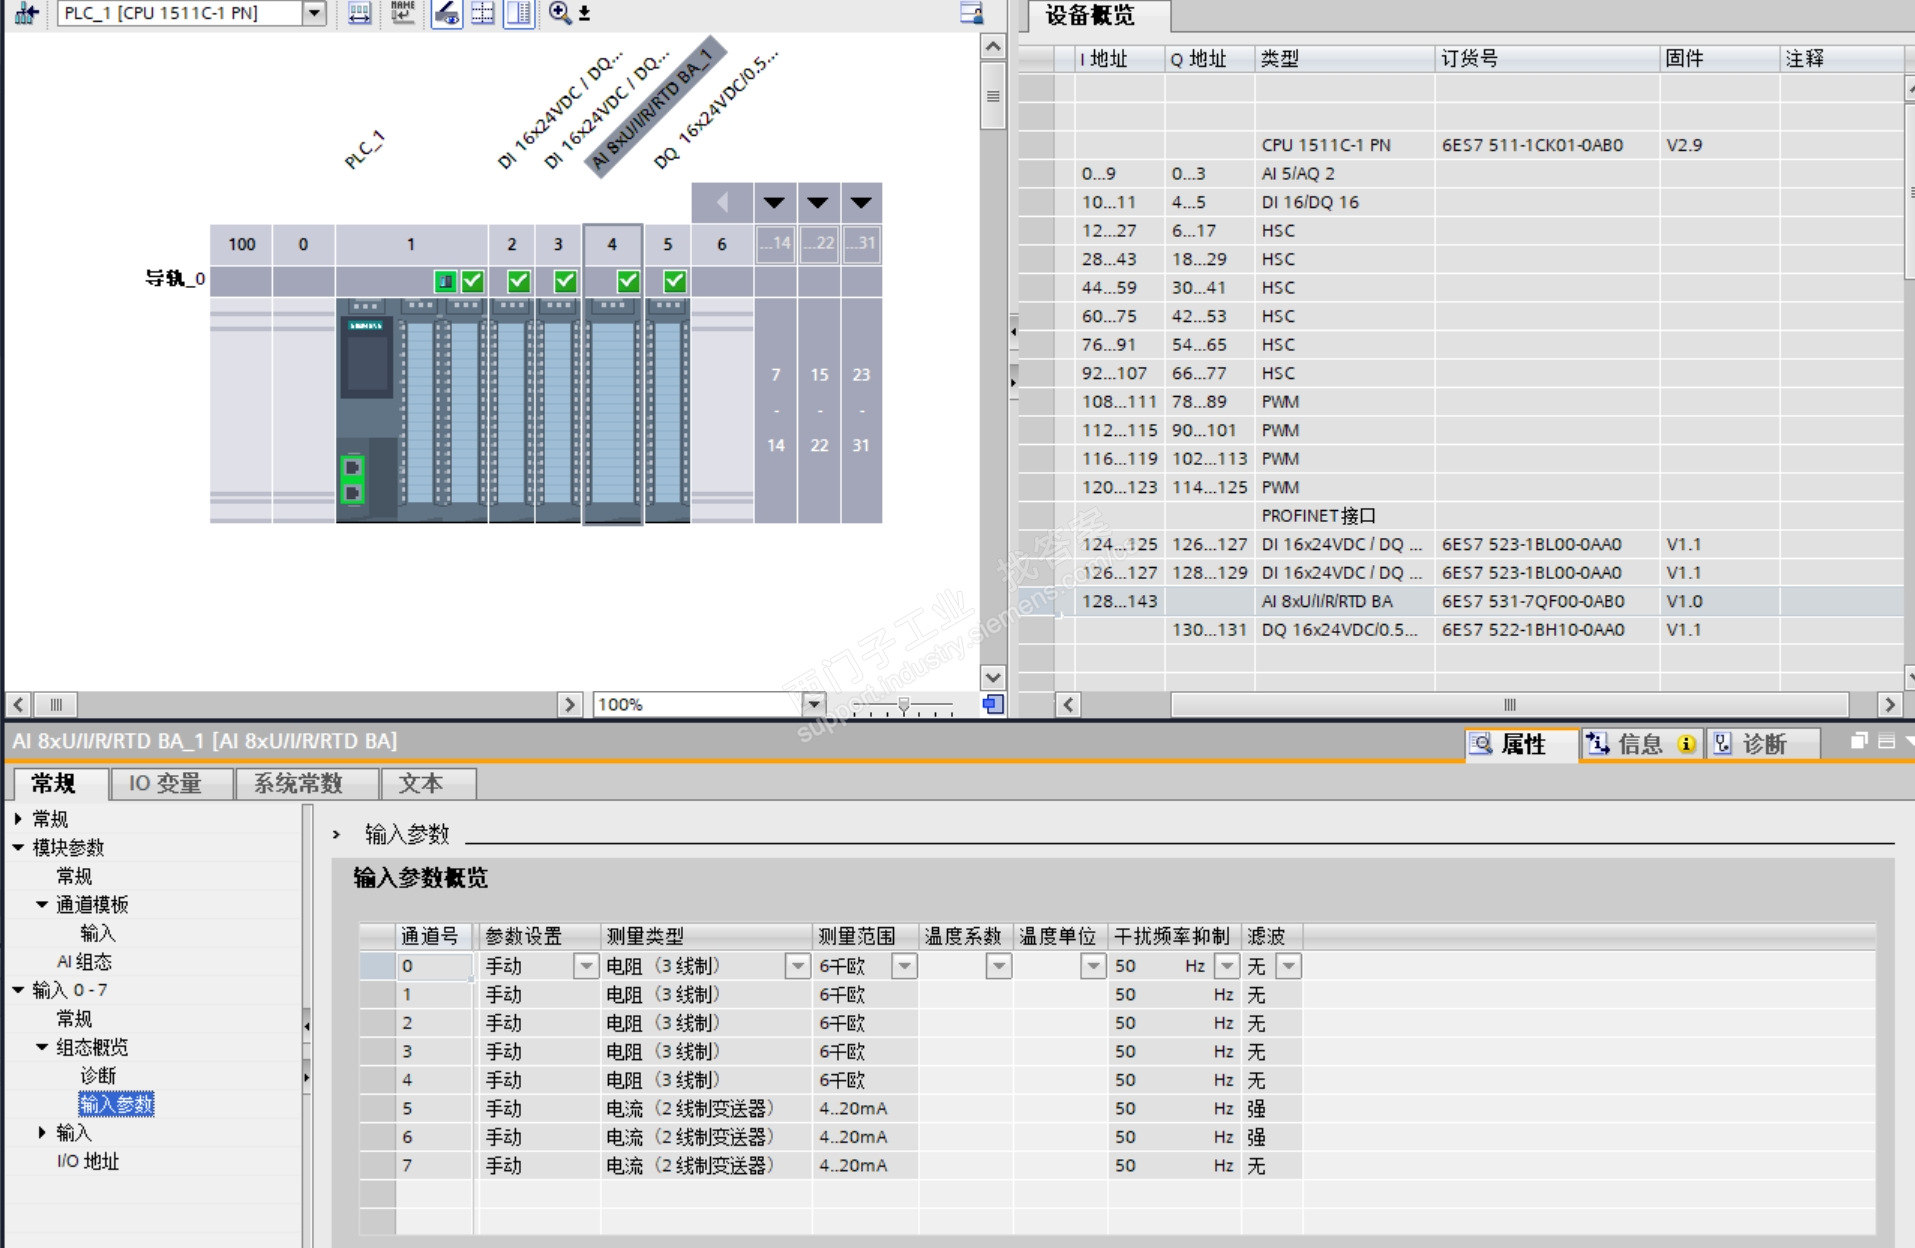Click the AI 8xU/I/R/RTD BA row type cell

pos(1344,602)
